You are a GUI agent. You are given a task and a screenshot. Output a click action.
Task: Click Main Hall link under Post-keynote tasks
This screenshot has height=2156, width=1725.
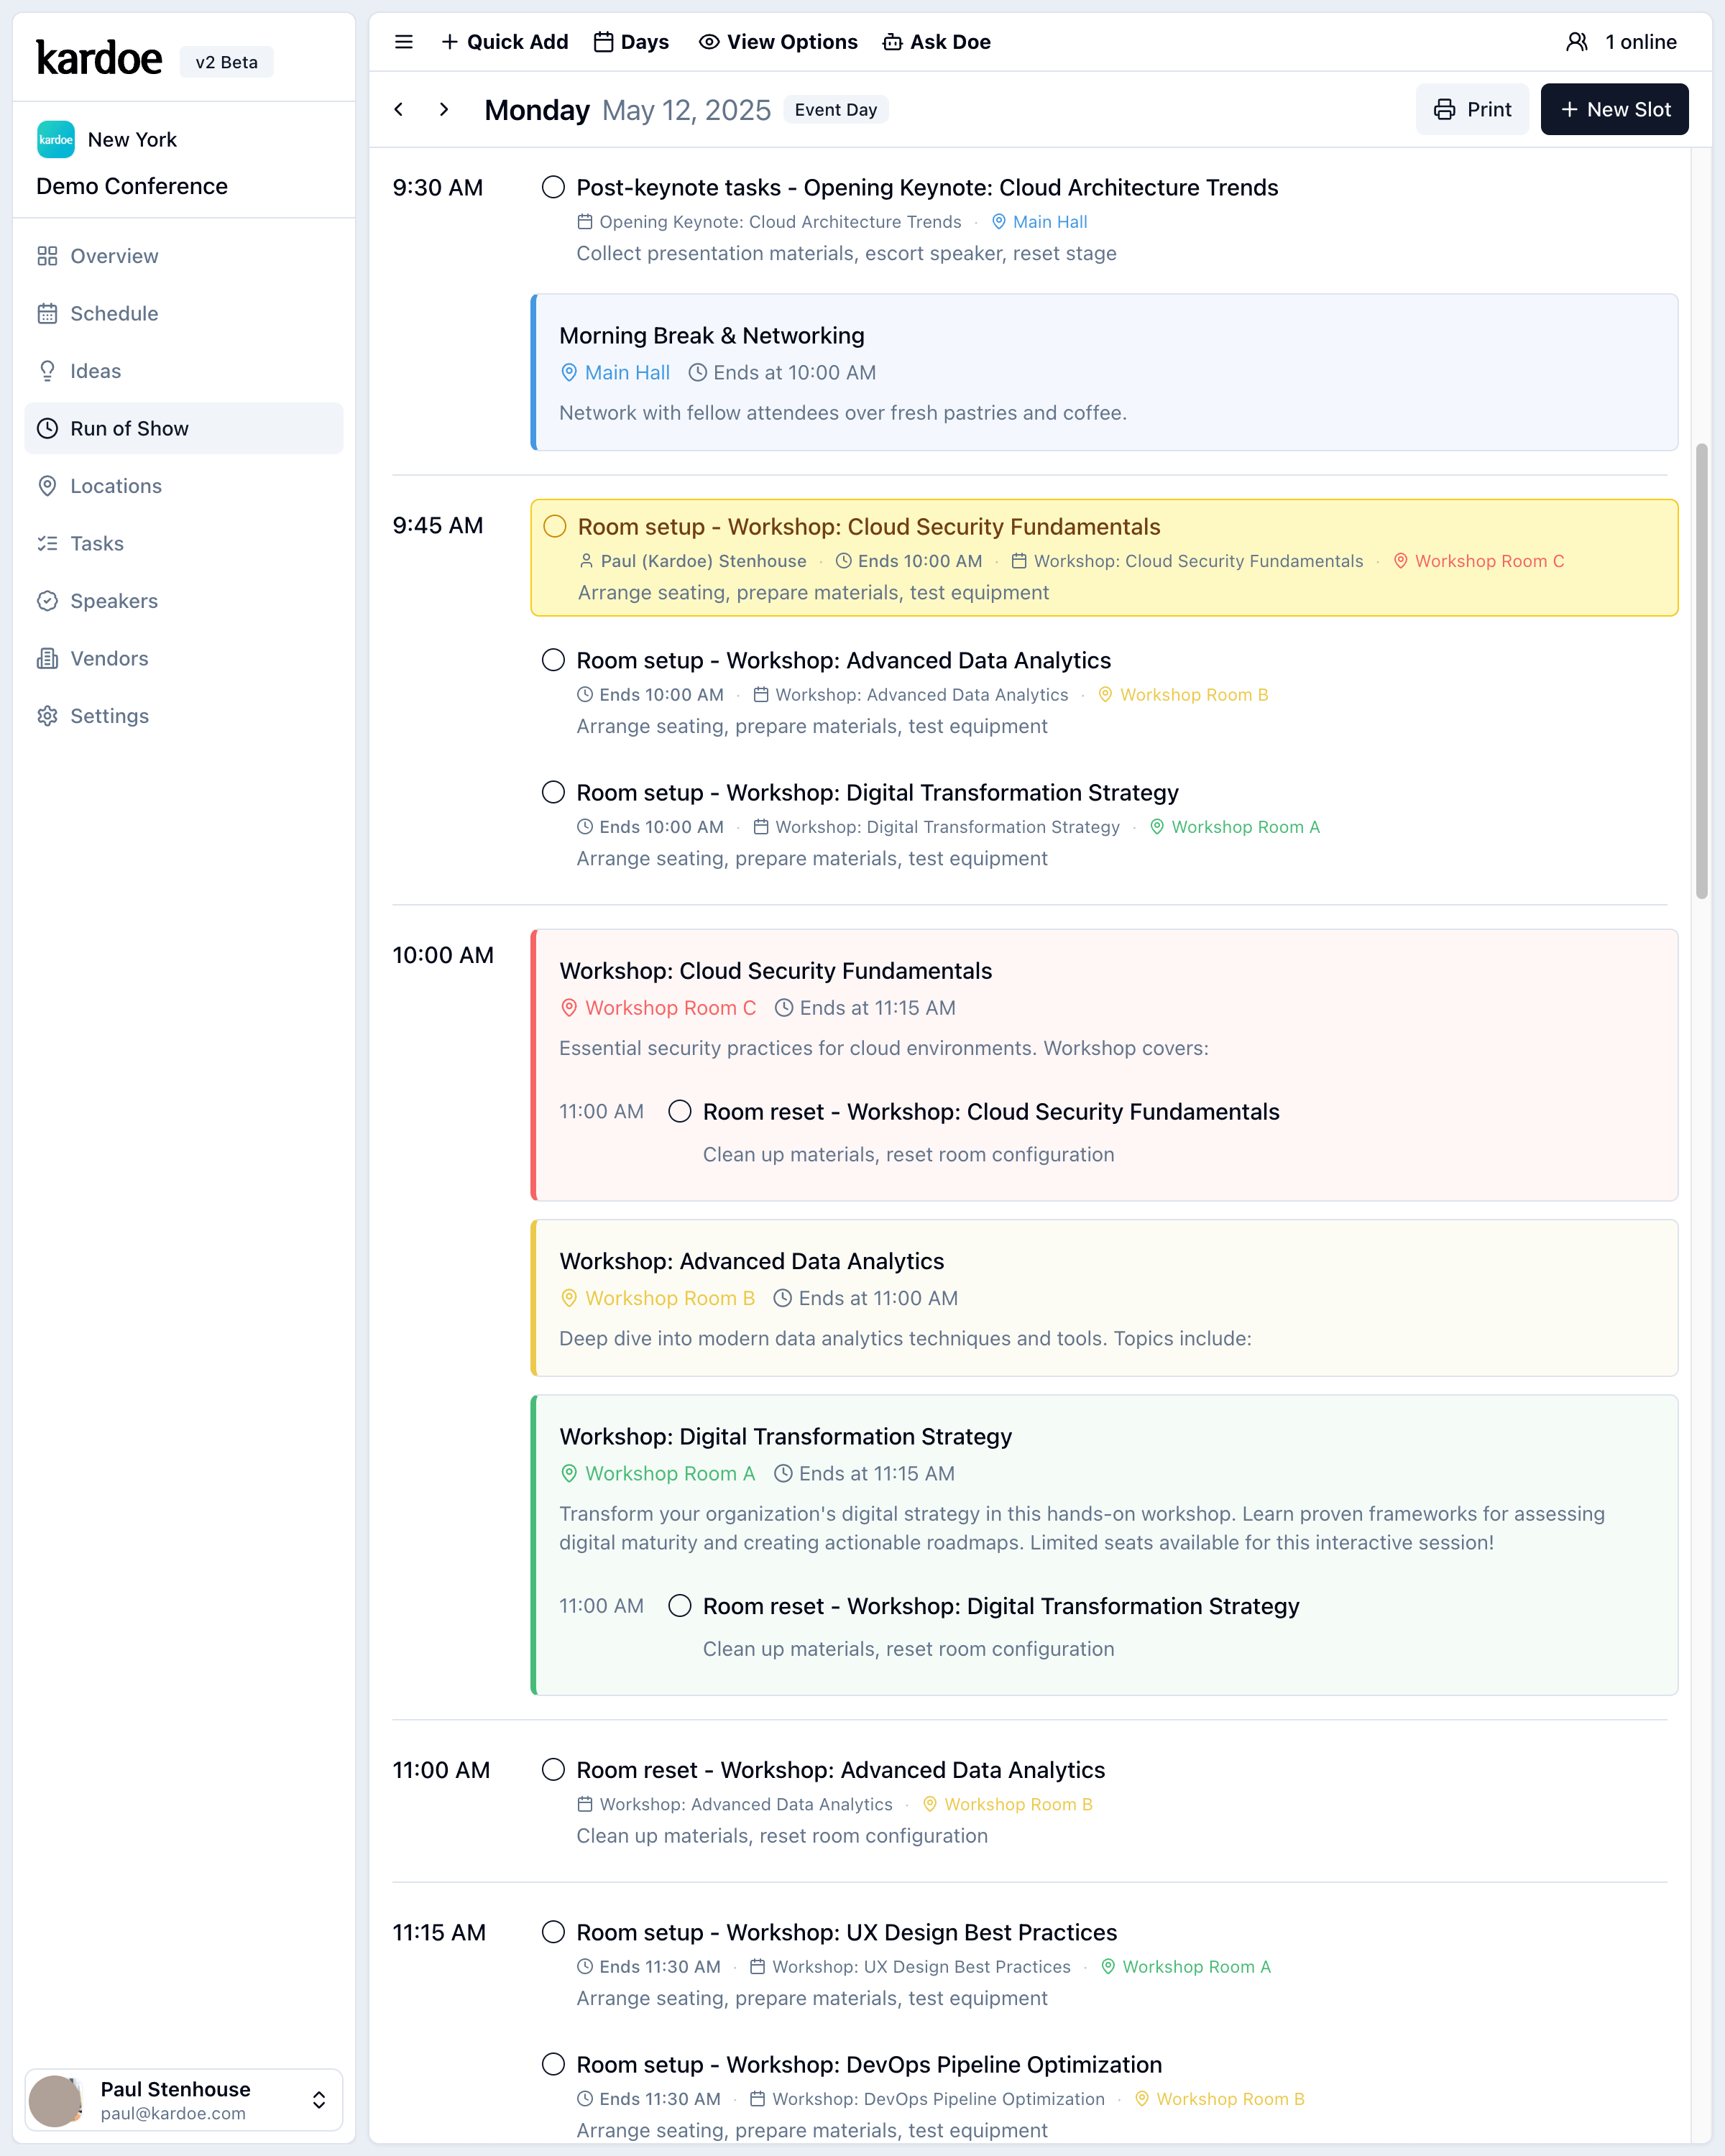click(1040, 222)
